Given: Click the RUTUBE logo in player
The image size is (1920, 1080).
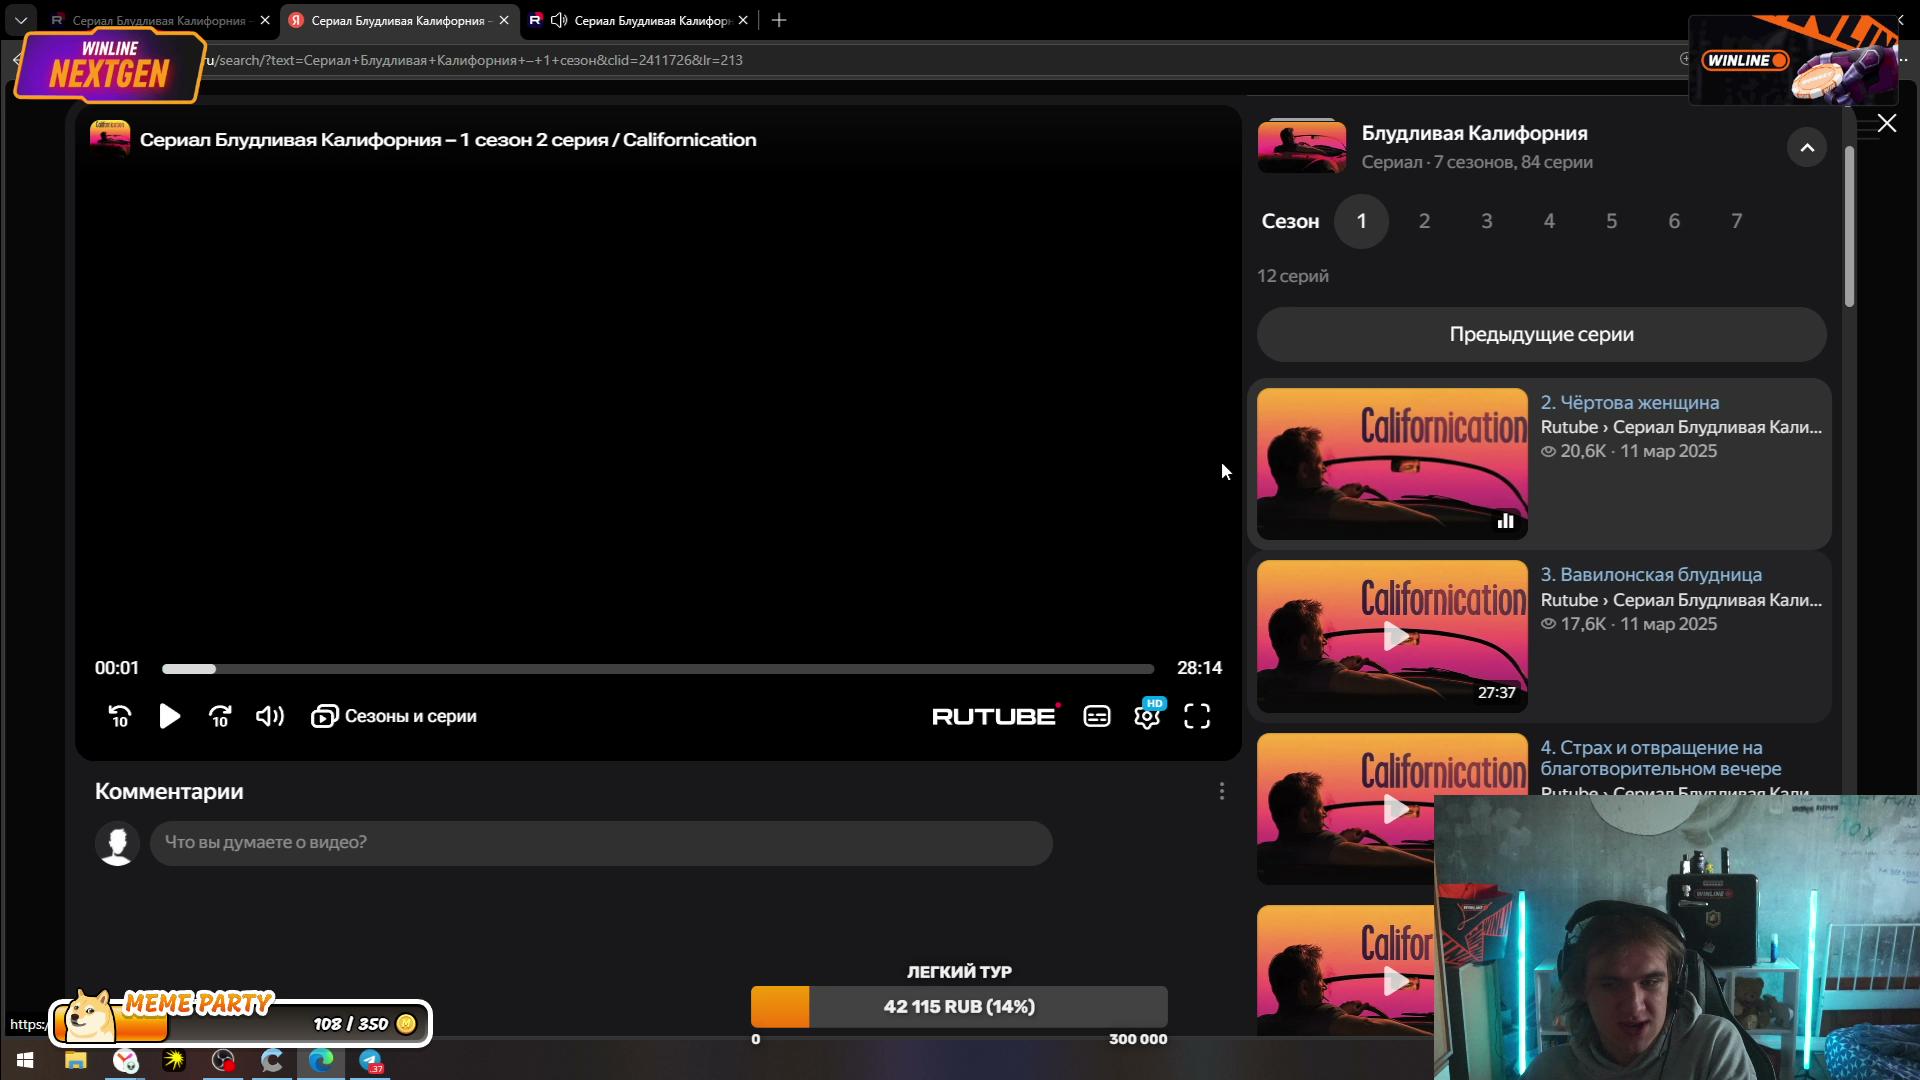Looking at the screenshot, I should point(996,716).
